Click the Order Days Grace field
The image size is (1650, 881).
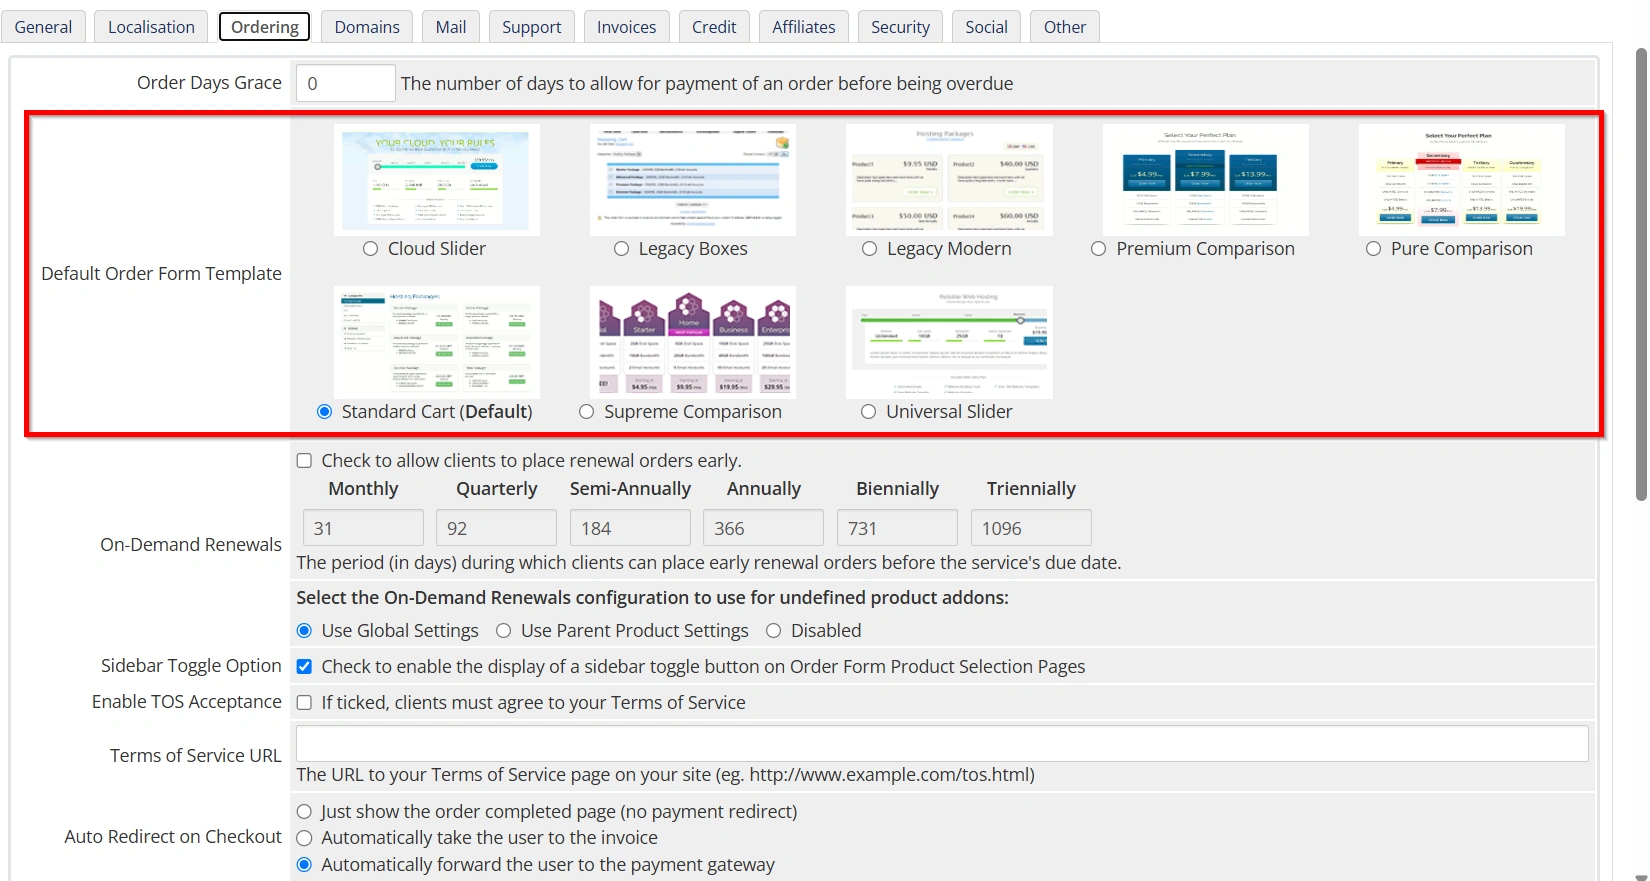345,83
